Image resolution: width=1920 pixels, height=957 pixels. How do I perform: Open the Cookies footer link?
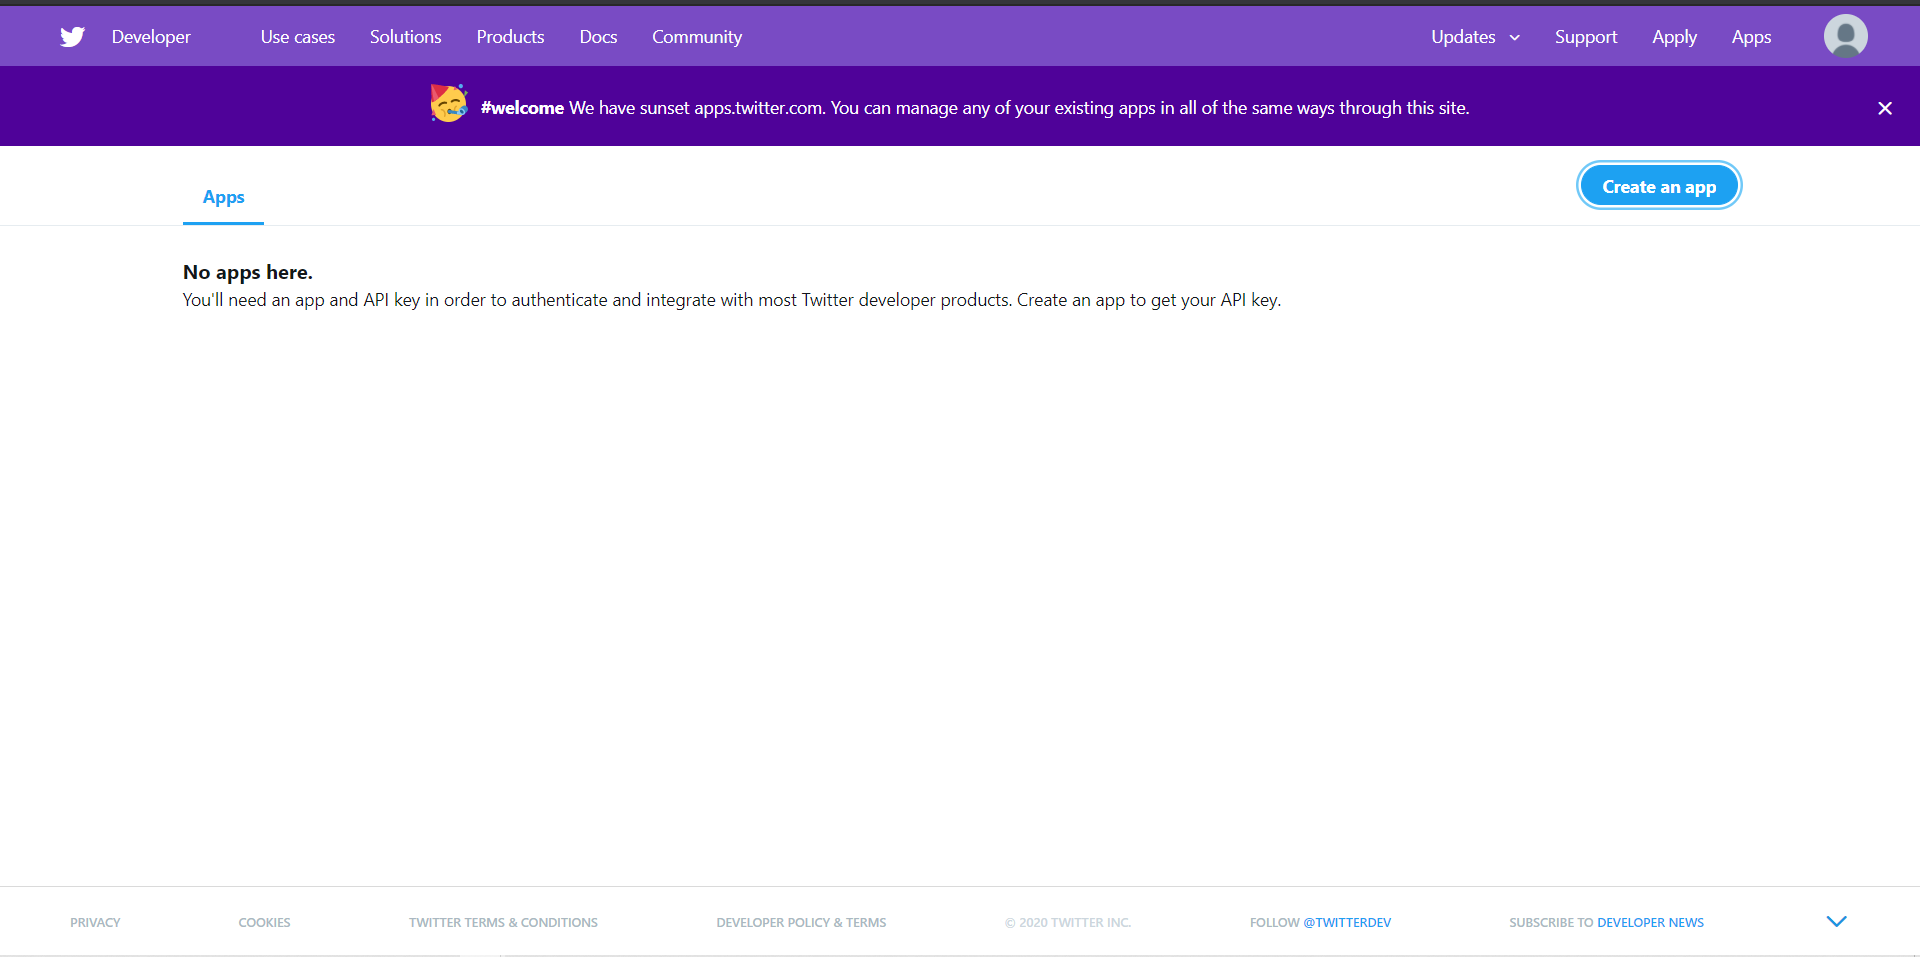[264, 922]
